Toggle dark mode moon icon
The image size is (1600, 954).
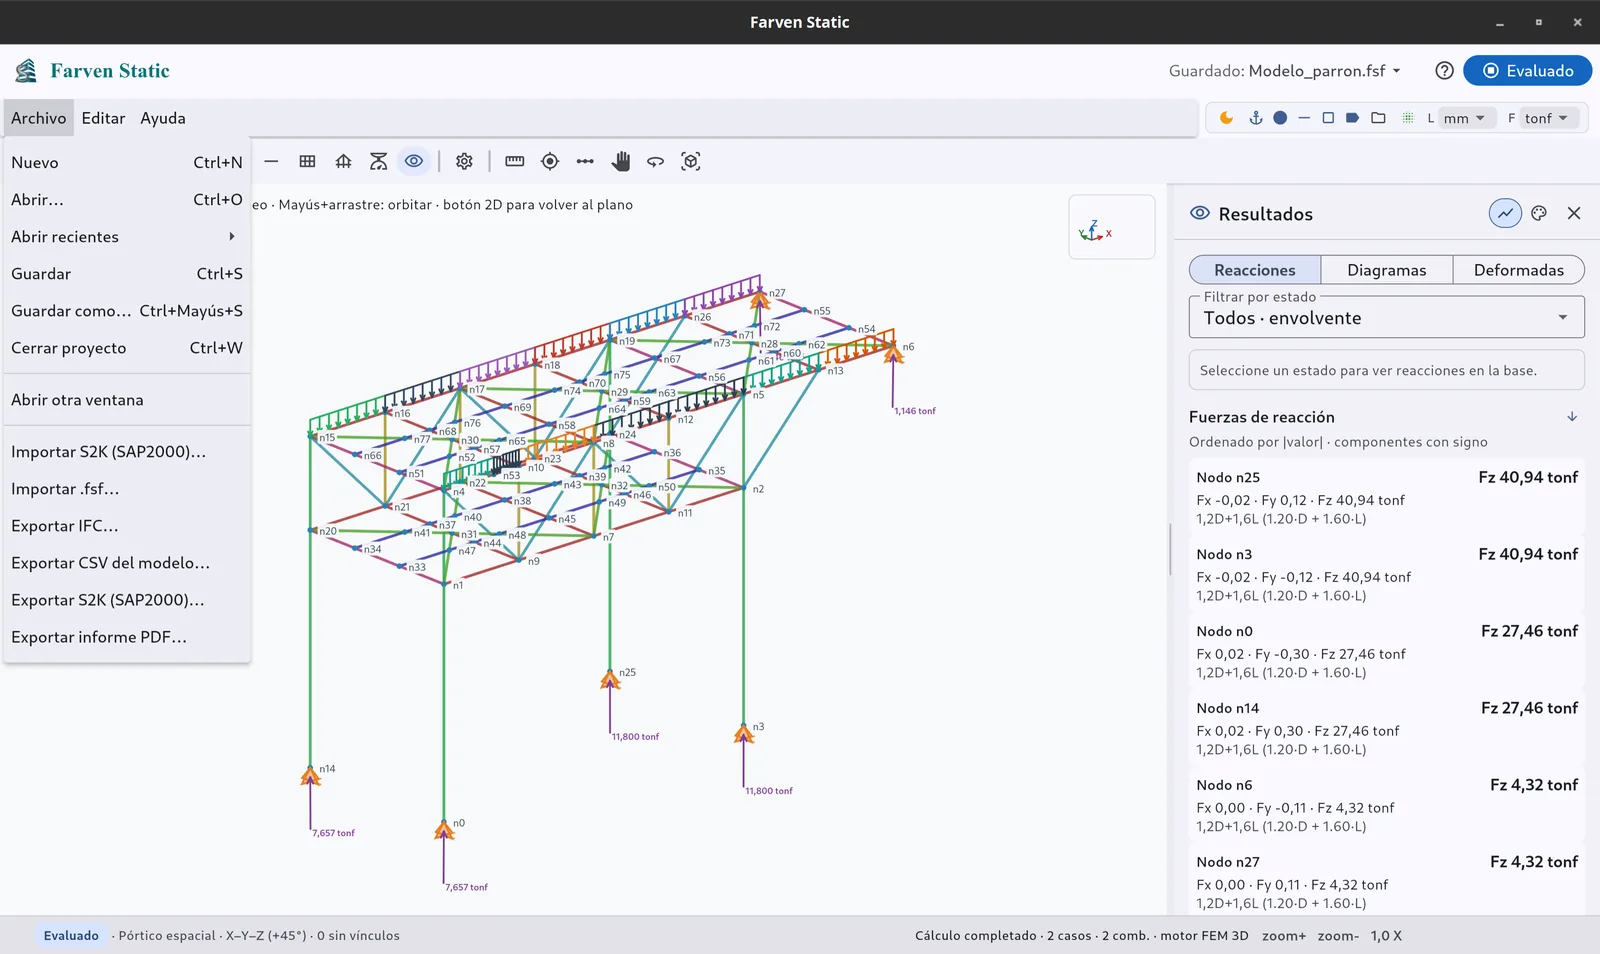tap(1226, 118)
